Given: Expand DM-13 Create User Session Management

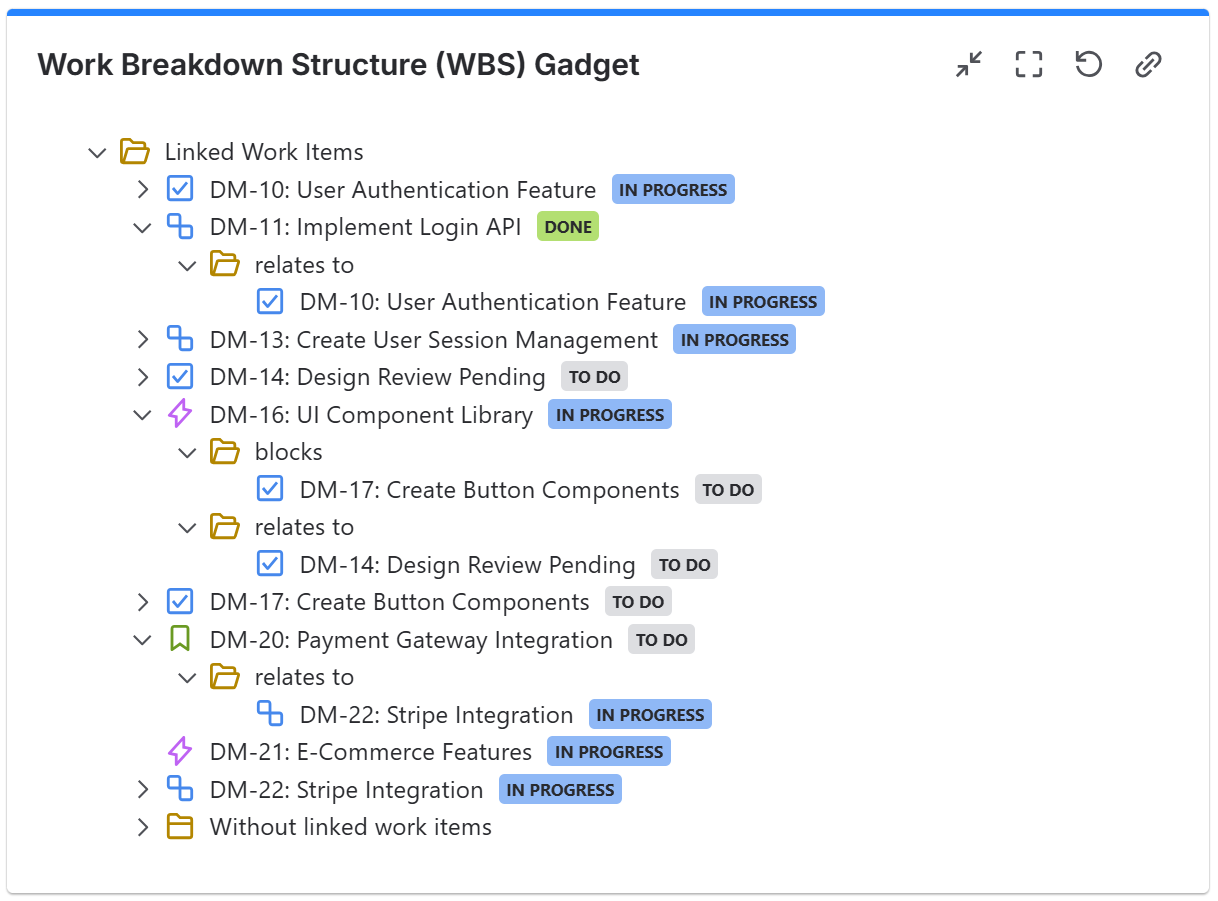Looking at the screenshot, I should [x=142, y=339].
